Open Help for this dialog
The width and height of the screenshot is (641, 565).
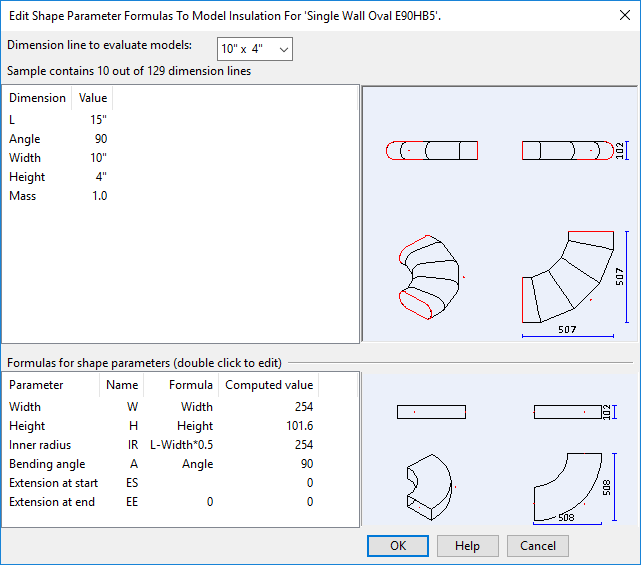pos(467,546)
